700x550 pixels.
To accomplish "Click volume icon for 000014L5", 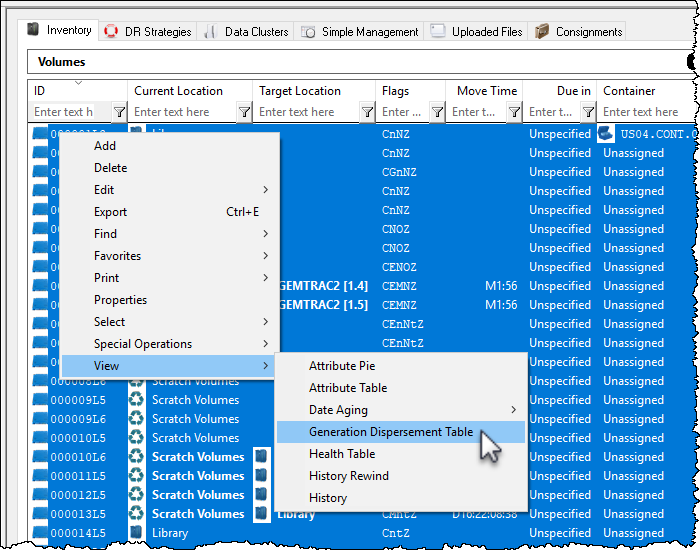I will 40,533.
